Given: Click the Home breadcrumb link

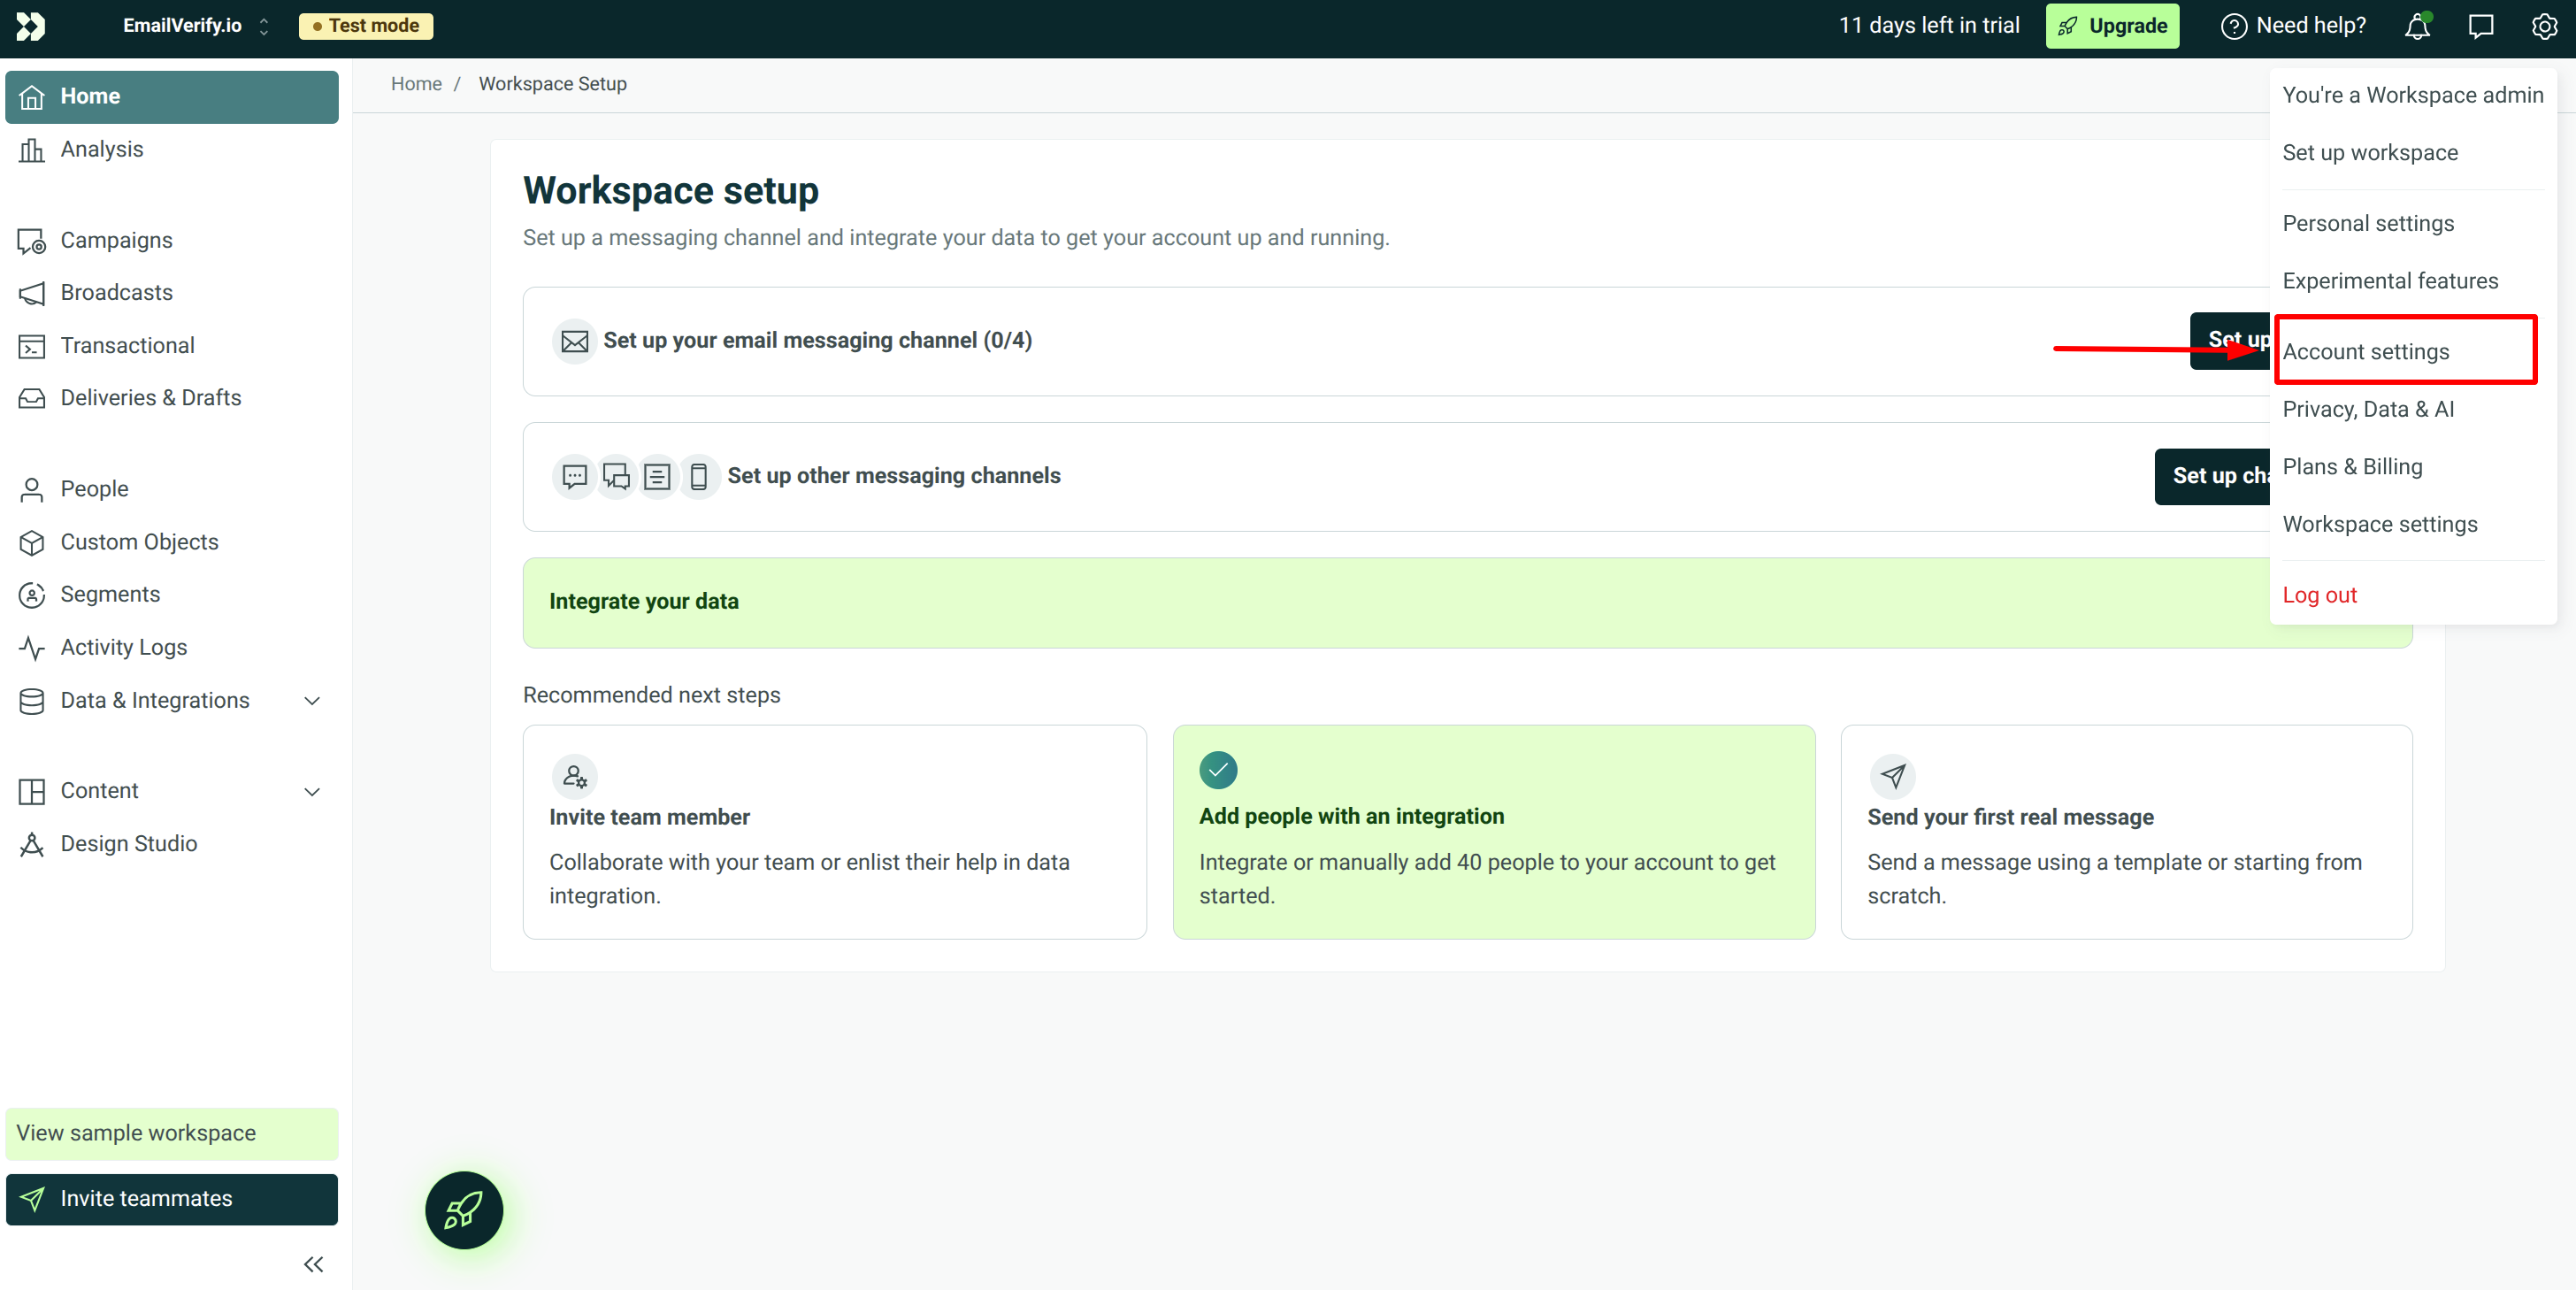Looking at the screenshot, I should (x=416, y=84).
